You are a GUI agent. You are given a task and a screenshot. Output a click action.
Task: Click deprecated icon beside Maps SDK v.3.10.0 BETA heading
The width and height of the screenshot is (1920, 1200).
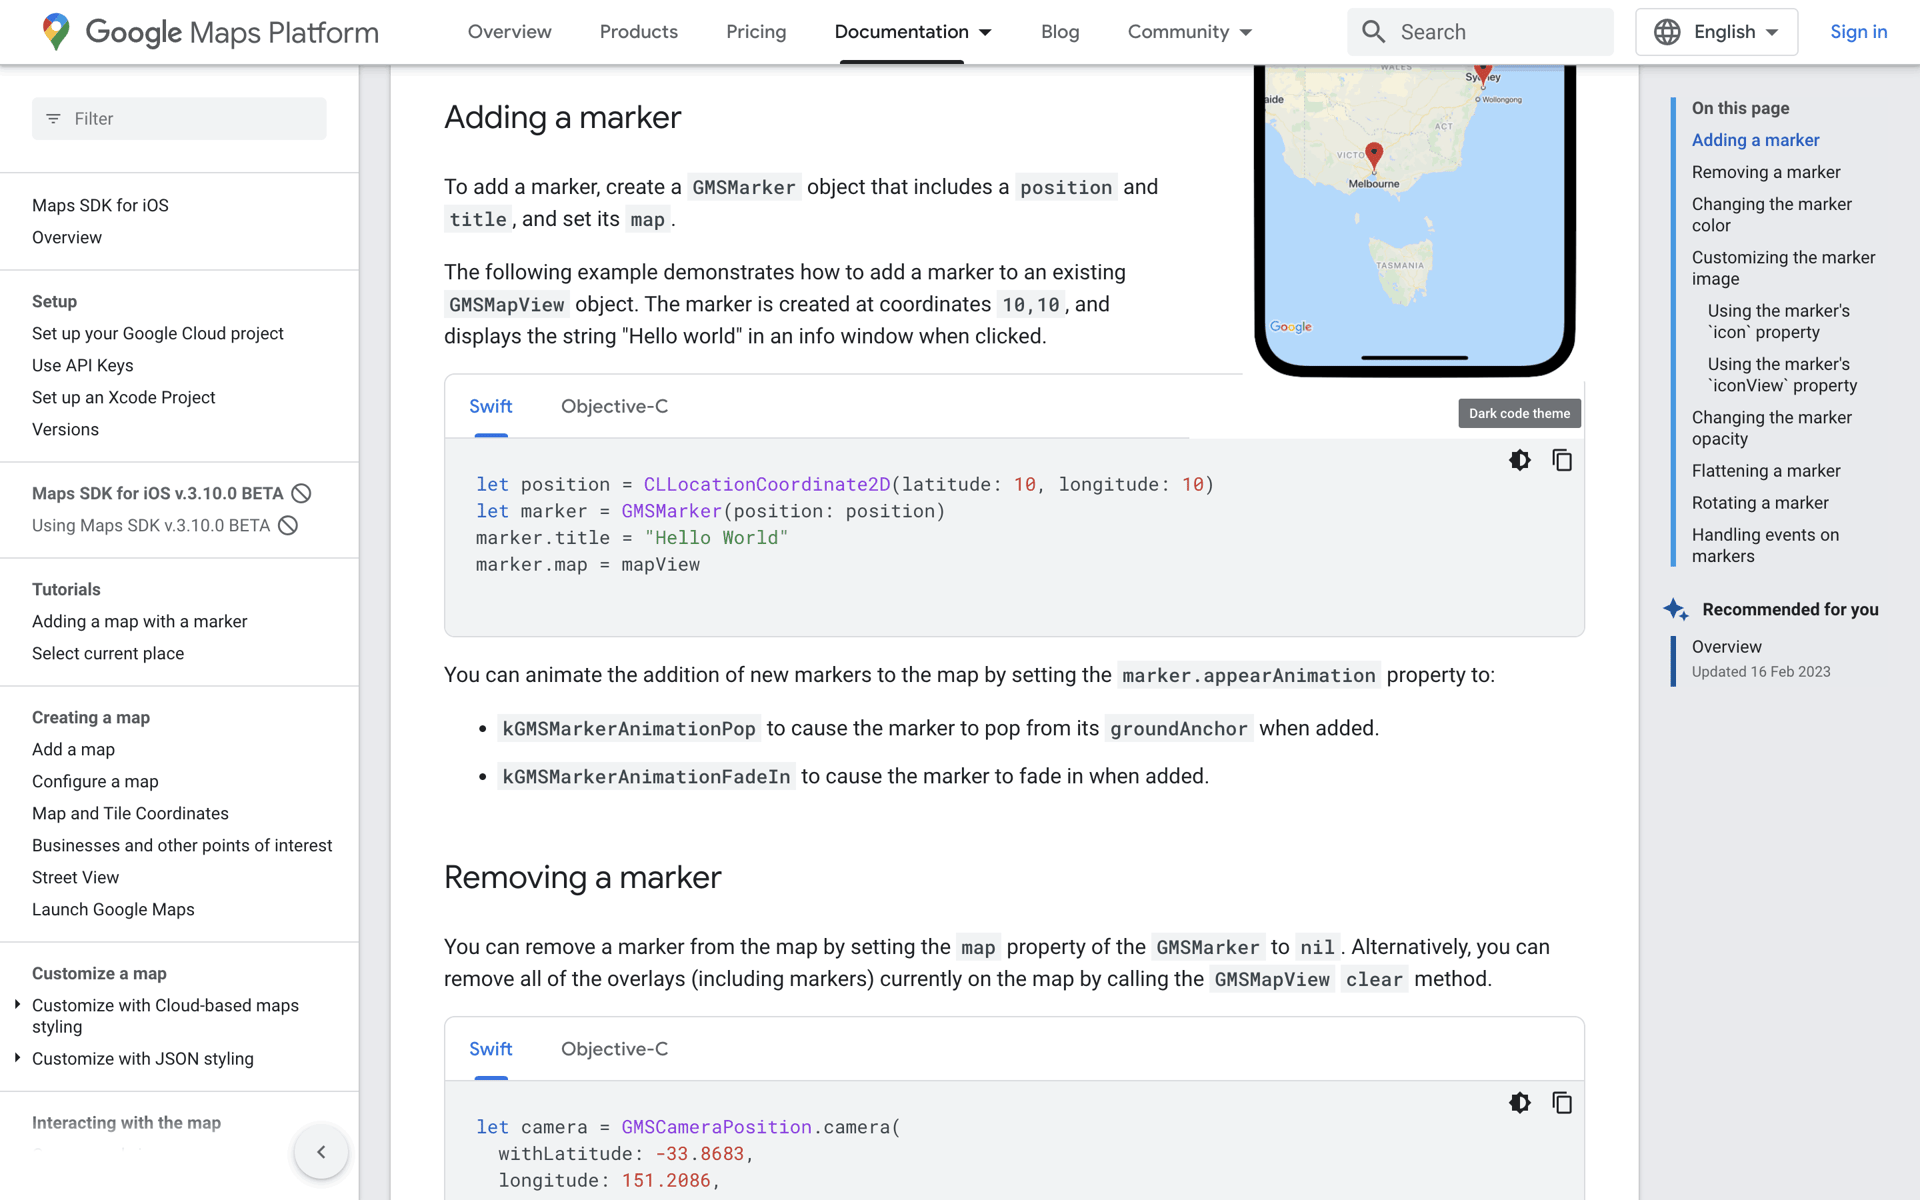tap(301, 493)
